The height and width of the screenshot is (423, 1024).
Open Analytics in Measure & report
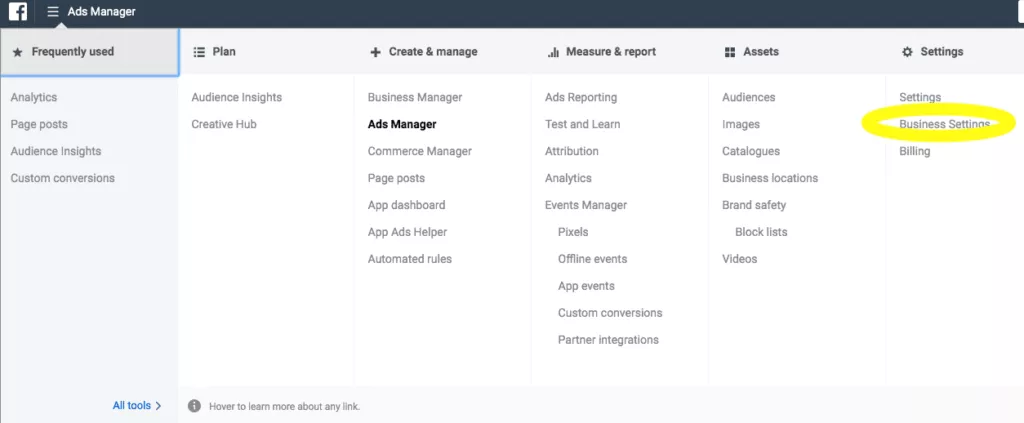[x=568, y=178]
